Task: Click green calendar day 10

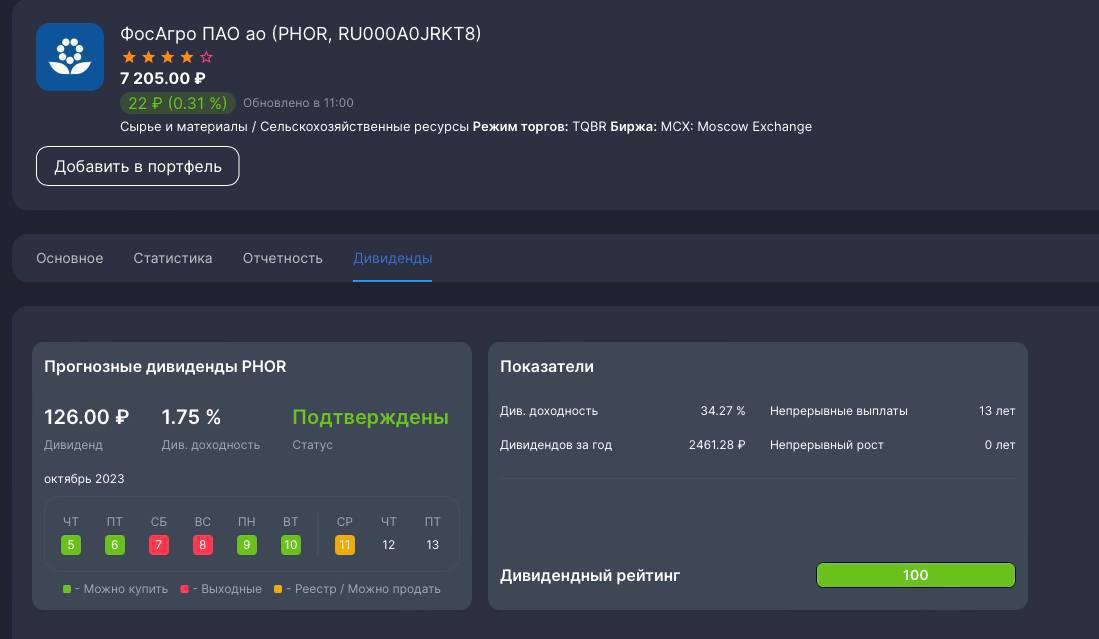Action: (x=291, y=545)
